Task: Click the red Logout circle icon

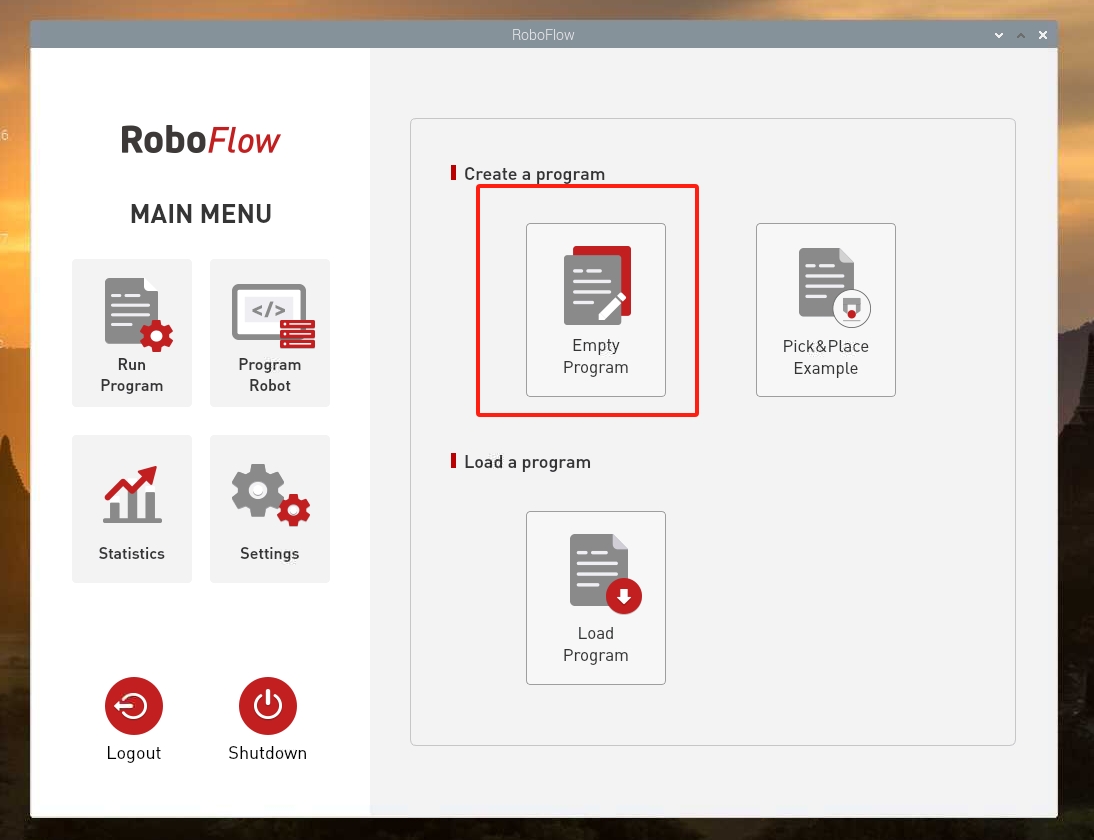Action: [x=134, y=706]
